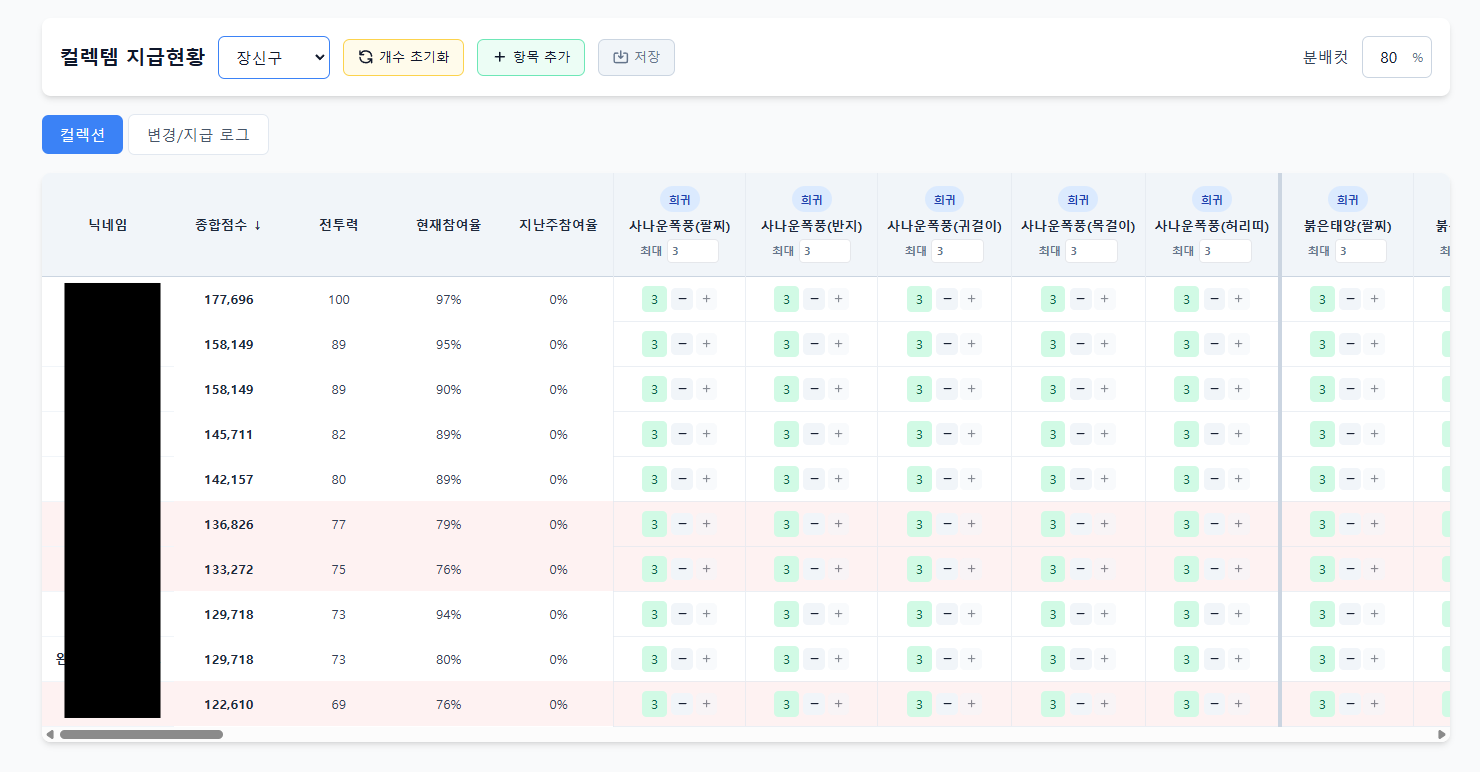Click plus for 사나운폭풍(귀걸이) in 177,696 row
This screenshot has height=772, width=1480.
coord(971,299)
